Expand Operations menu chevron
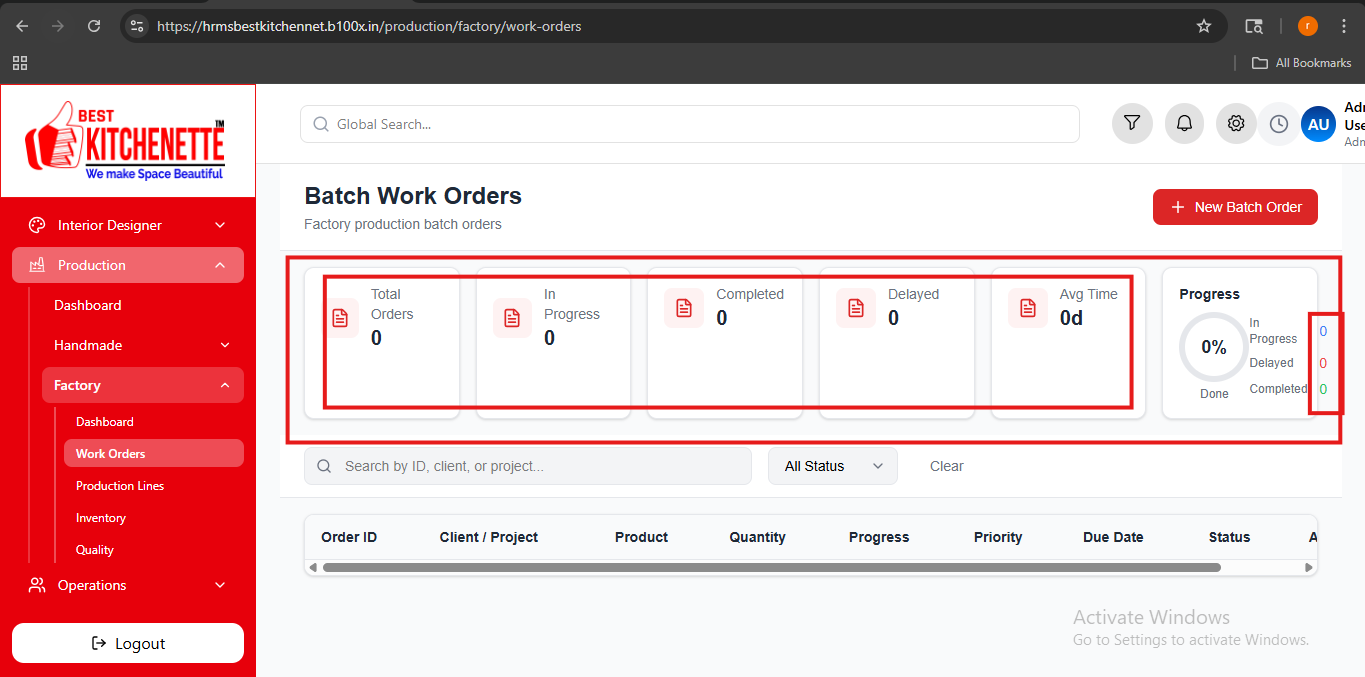Screen dimensions: 1365x677 (x=220, y=585)
